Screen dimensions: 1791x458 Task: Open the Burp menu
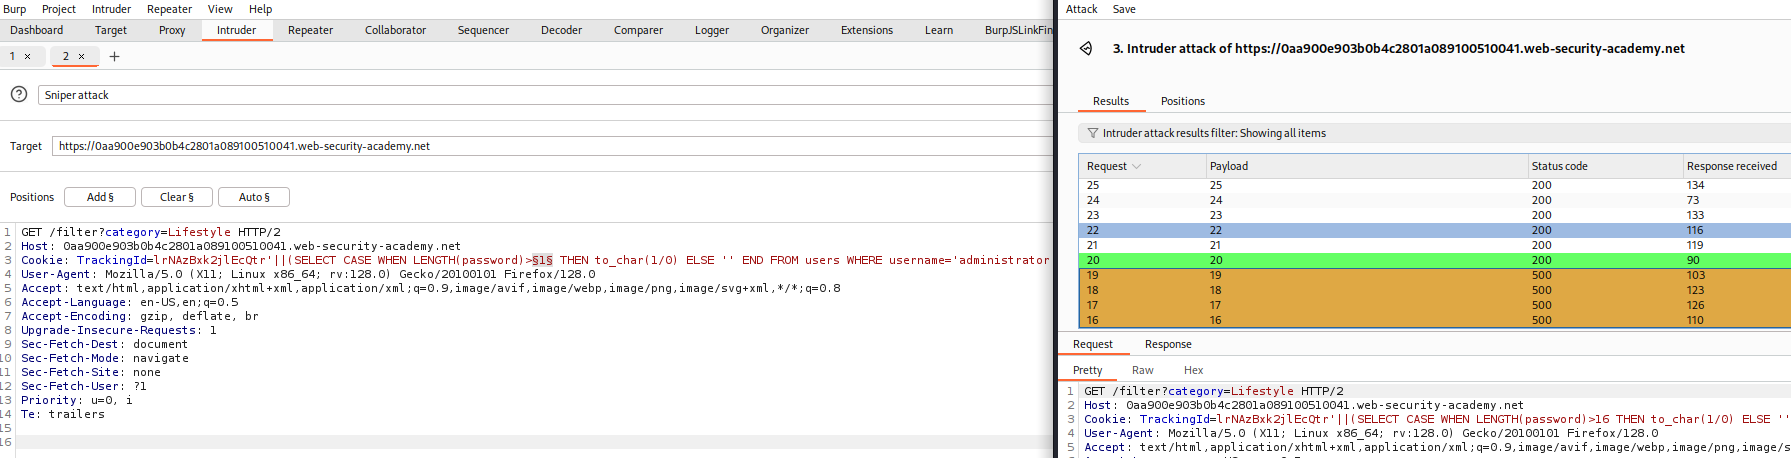(x=14, y=9)
